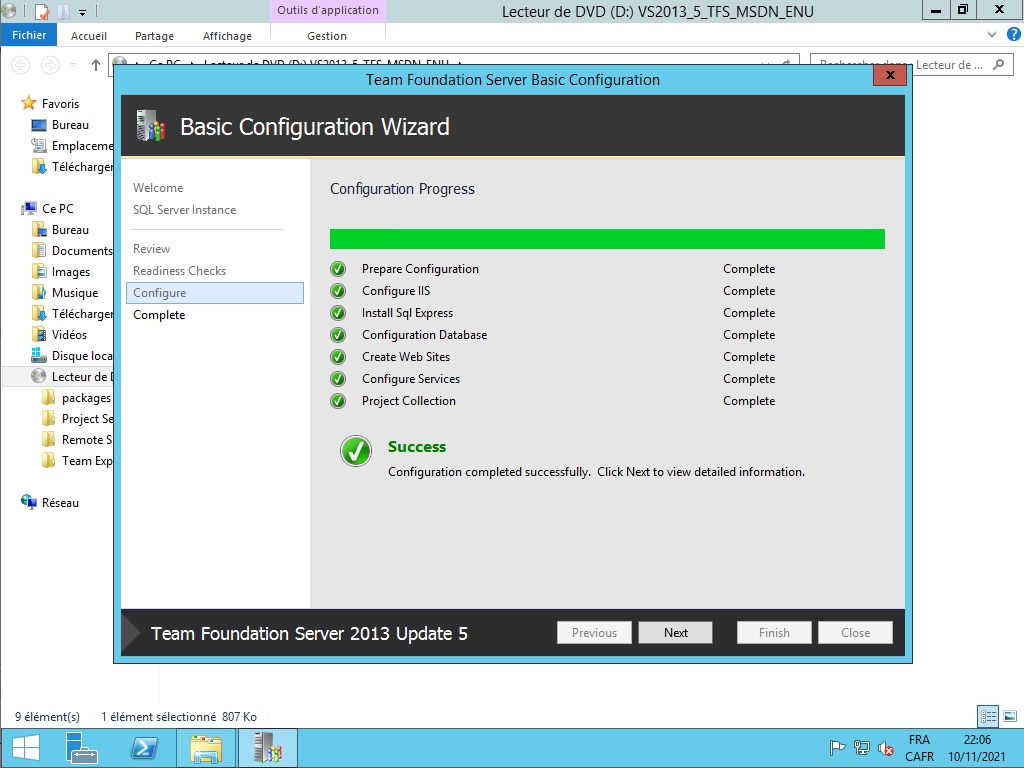This screenshot has width=1024, height=768.
Task: Launch Server Manager from the taskbar
Action: point(82,748)
